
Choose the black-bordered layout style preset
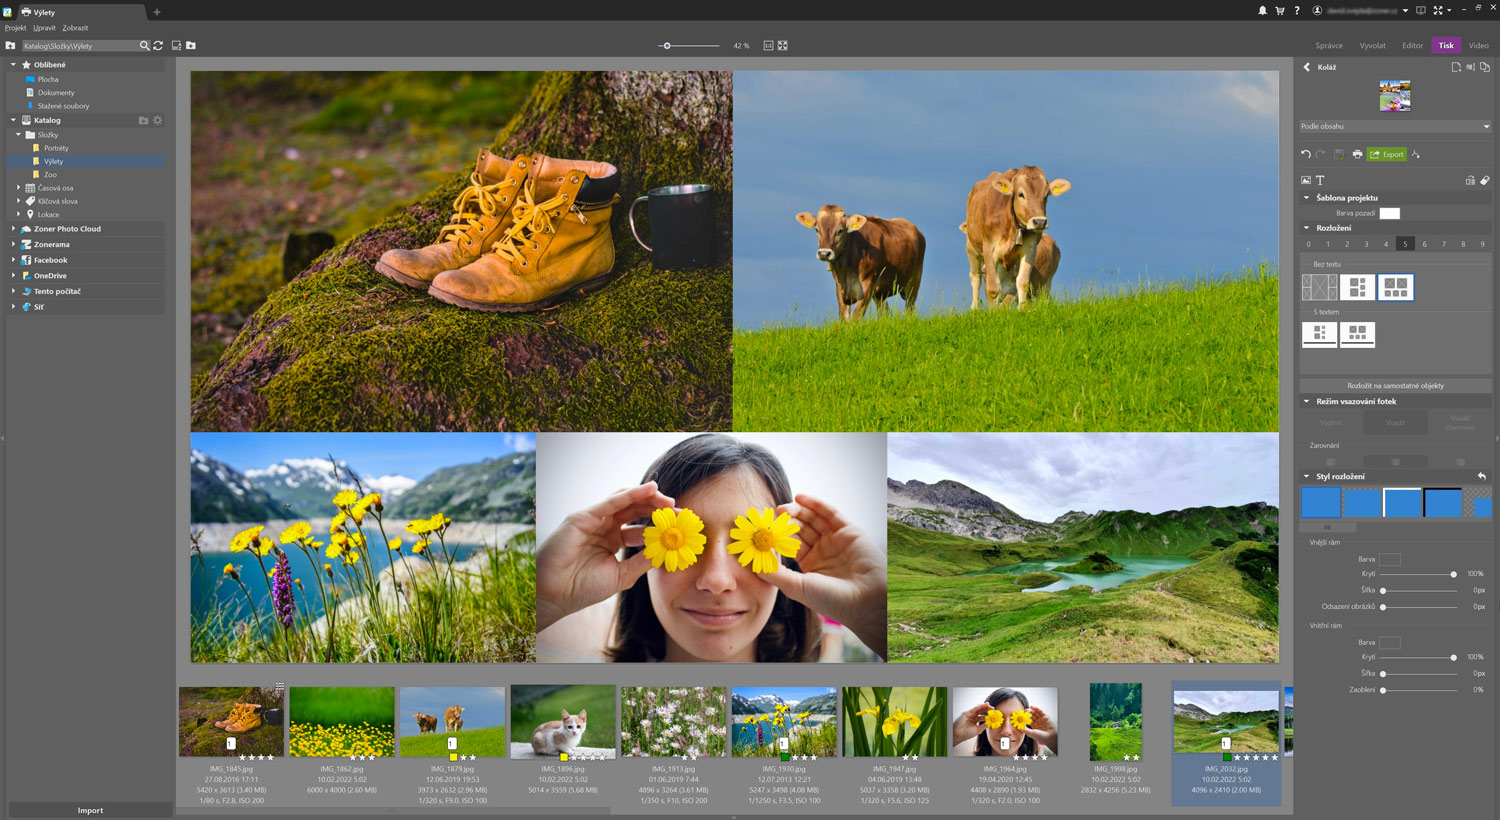tap(1443, 502)
